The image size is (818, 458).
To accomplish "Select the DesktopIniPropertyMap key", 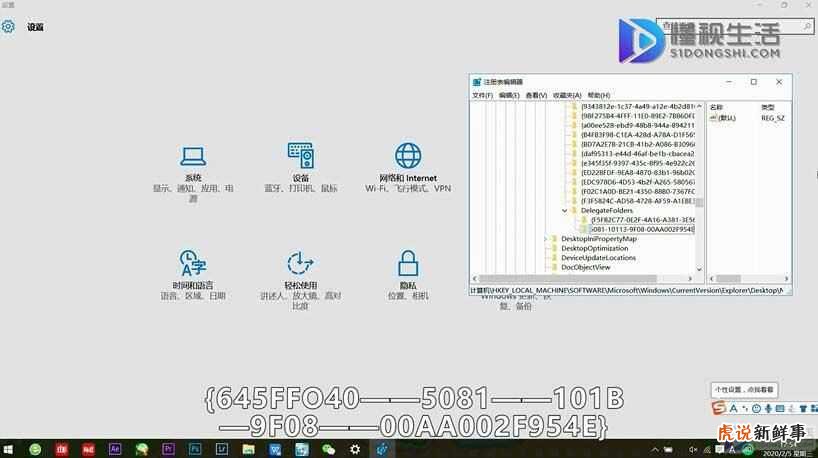I will coord(599,238).
